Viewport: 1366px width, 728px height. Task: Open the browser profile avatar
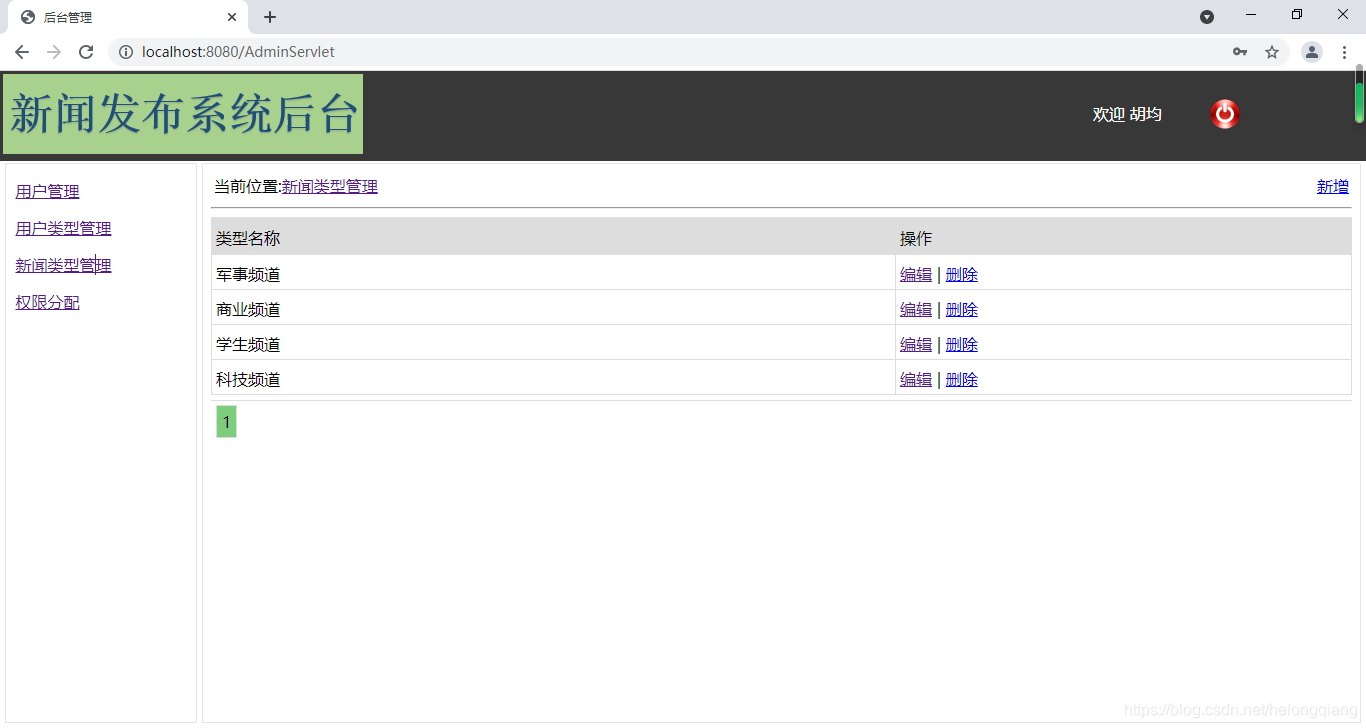(1311, 51)
